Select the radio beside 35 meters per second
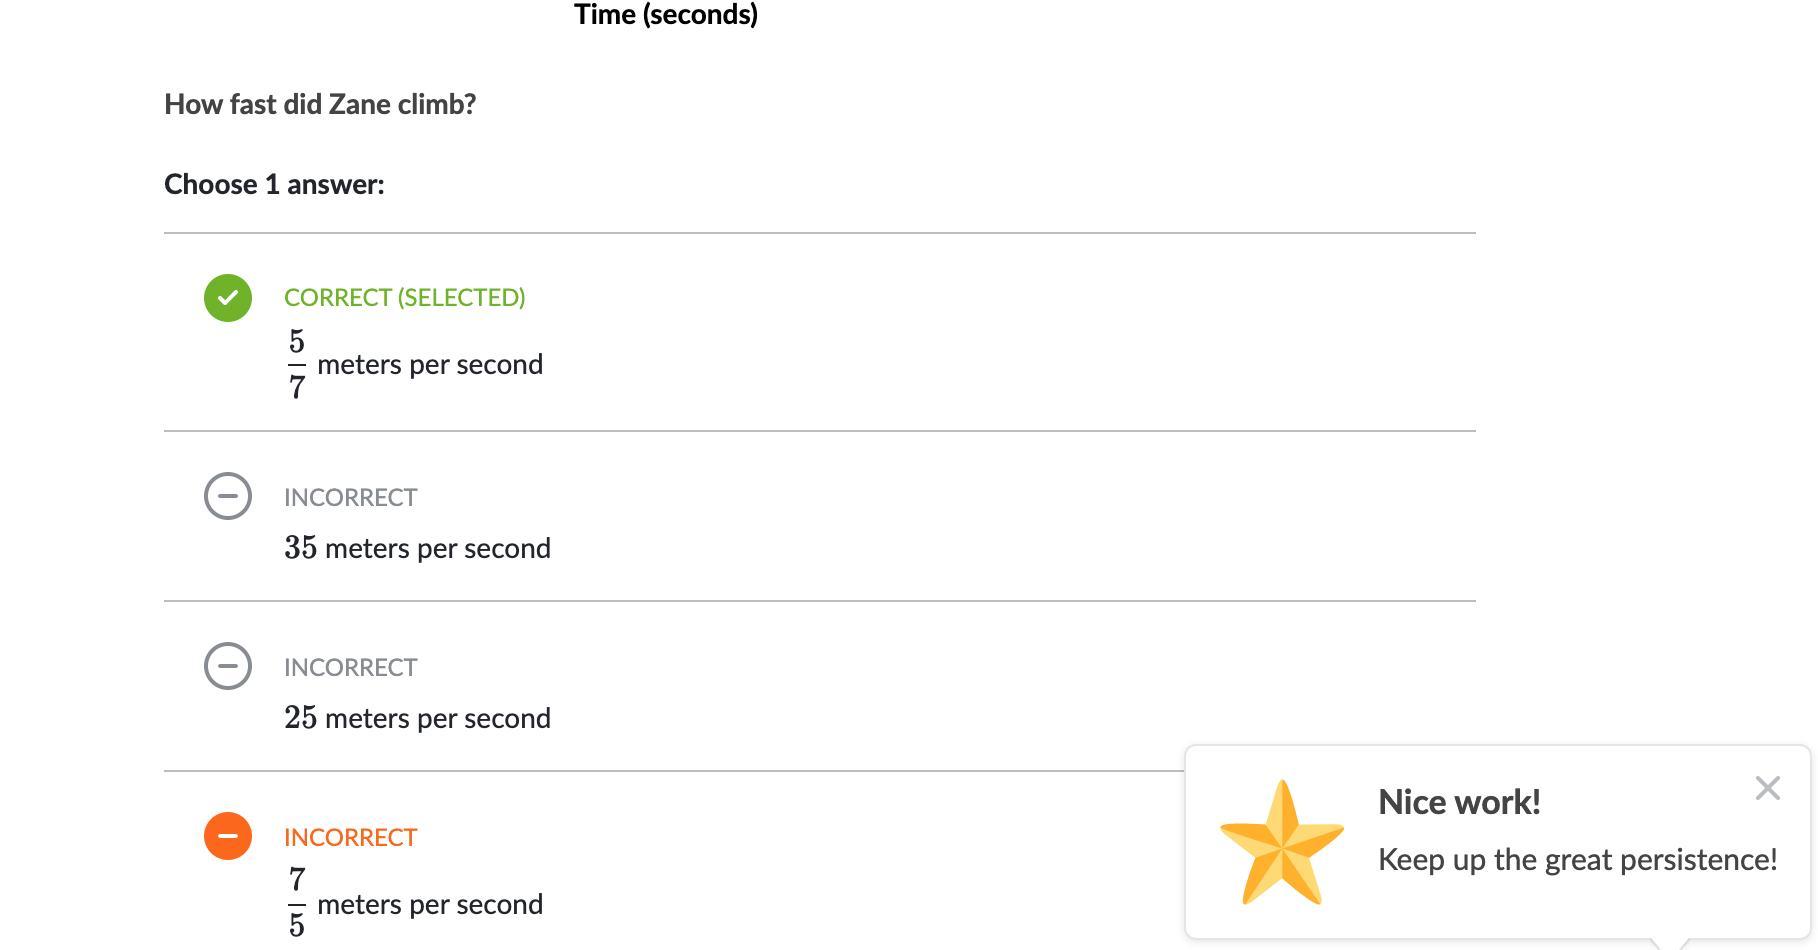 228,496
